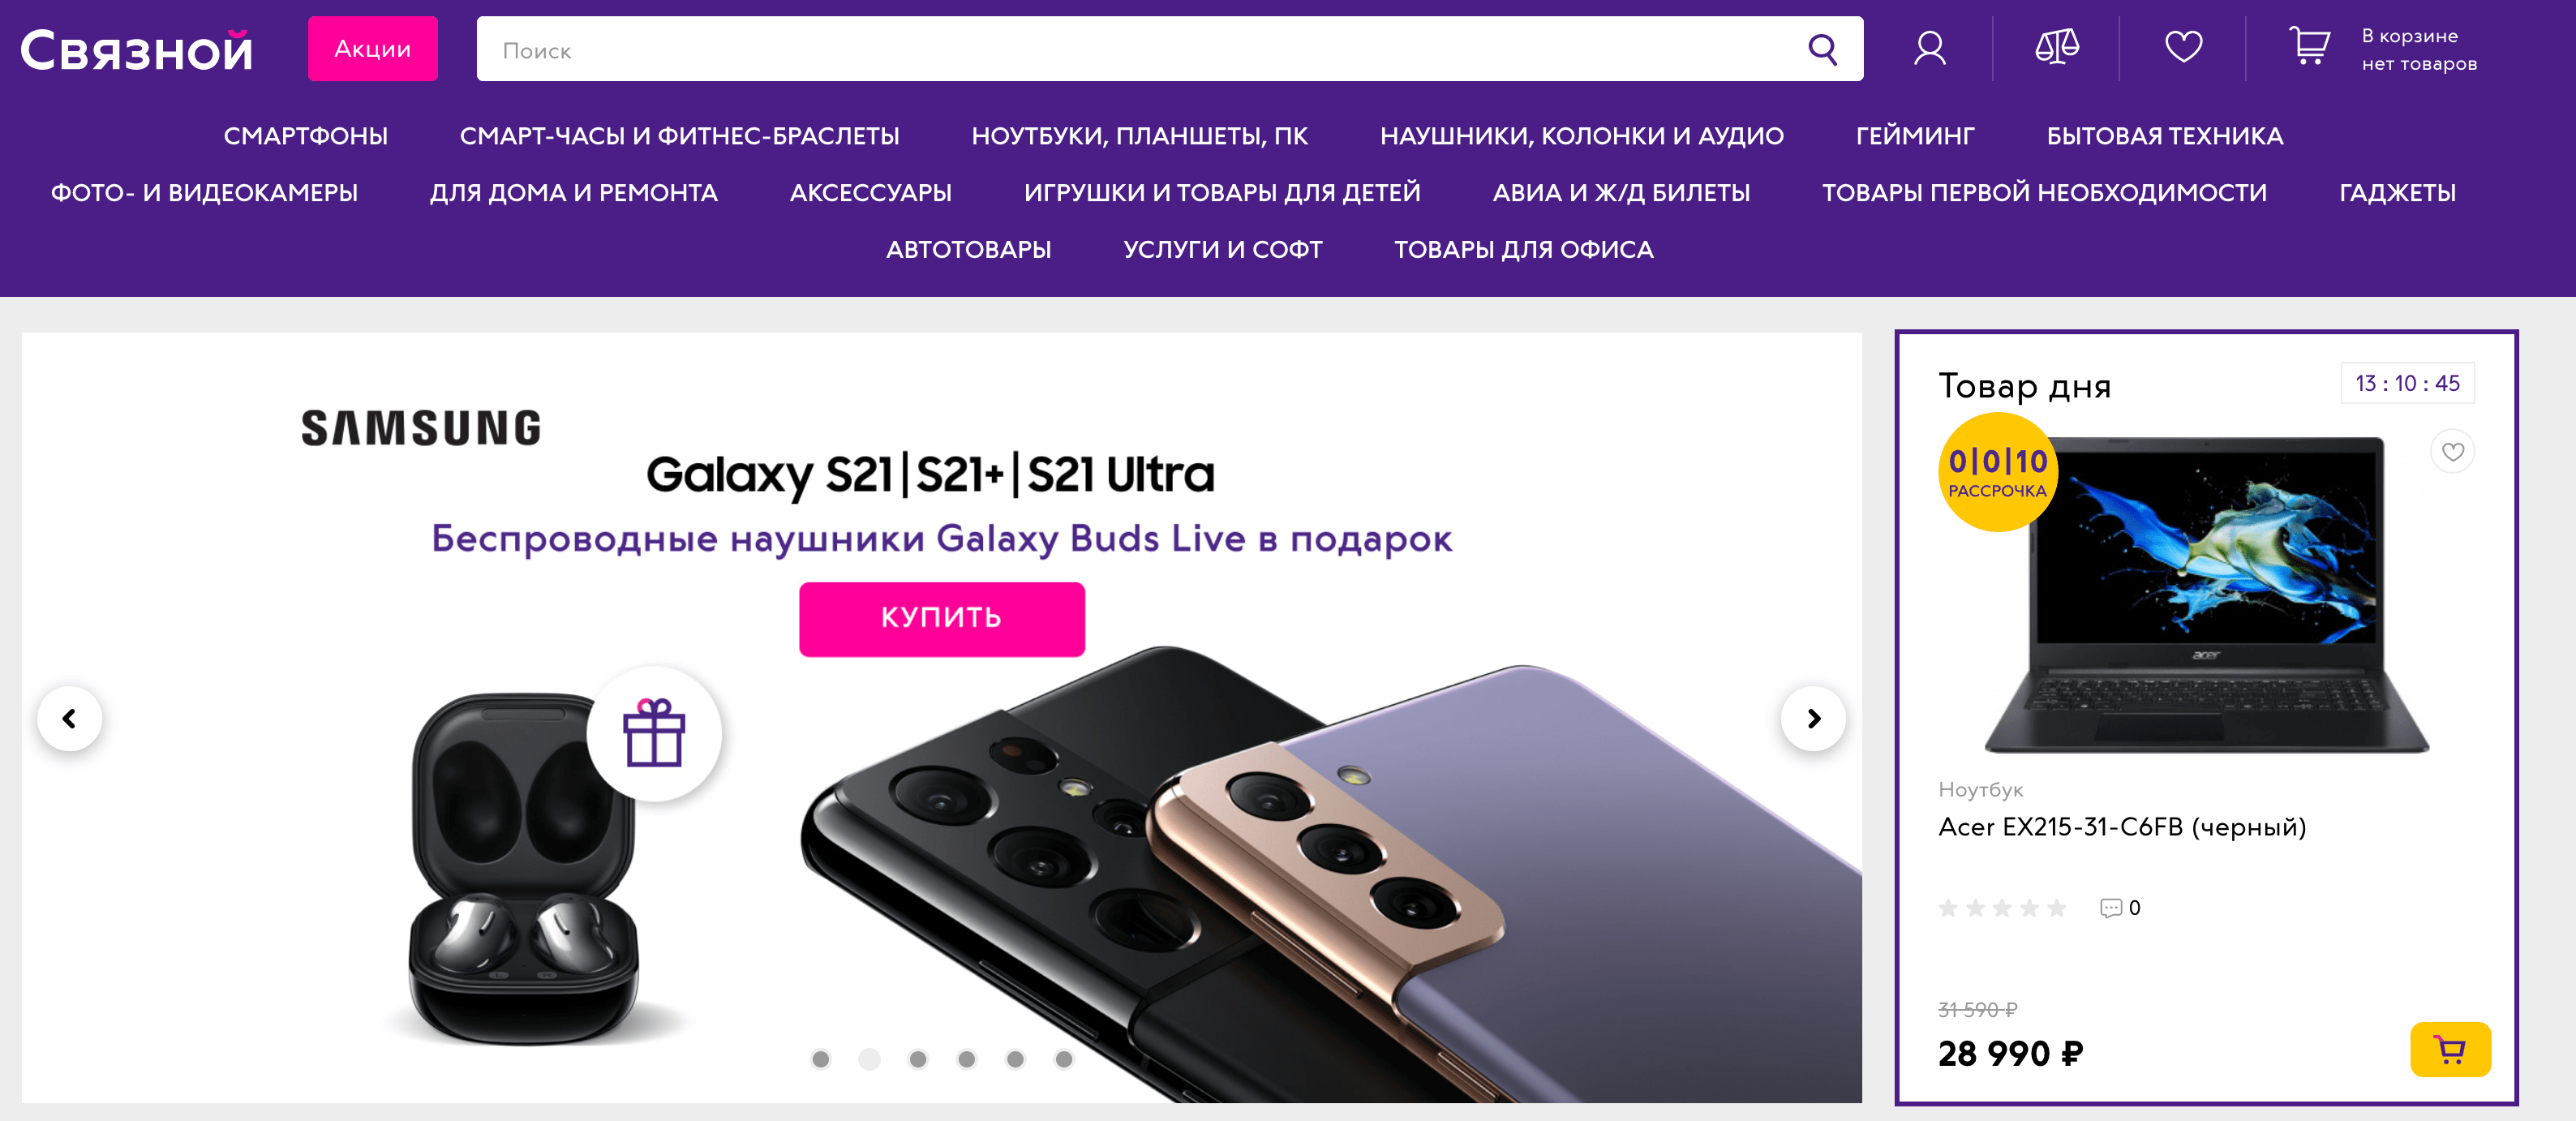Select the last carousel dot indicator
This screenshot has width=2576, height=1121.
(1064, 1059)
